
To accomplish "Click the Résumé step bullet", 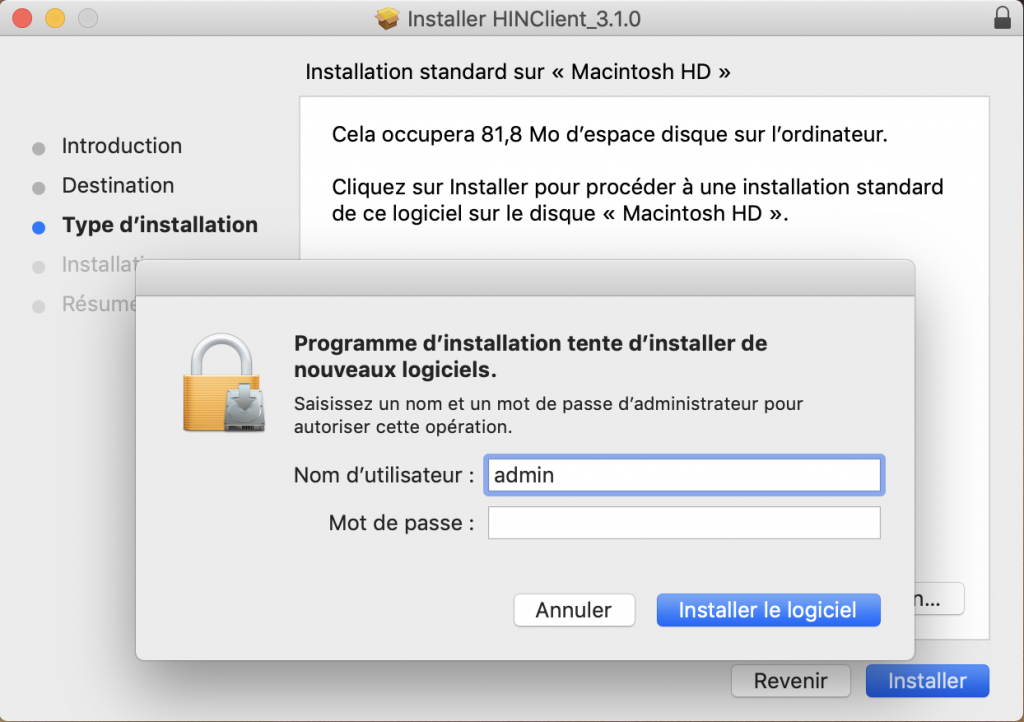I will (39, 307).
